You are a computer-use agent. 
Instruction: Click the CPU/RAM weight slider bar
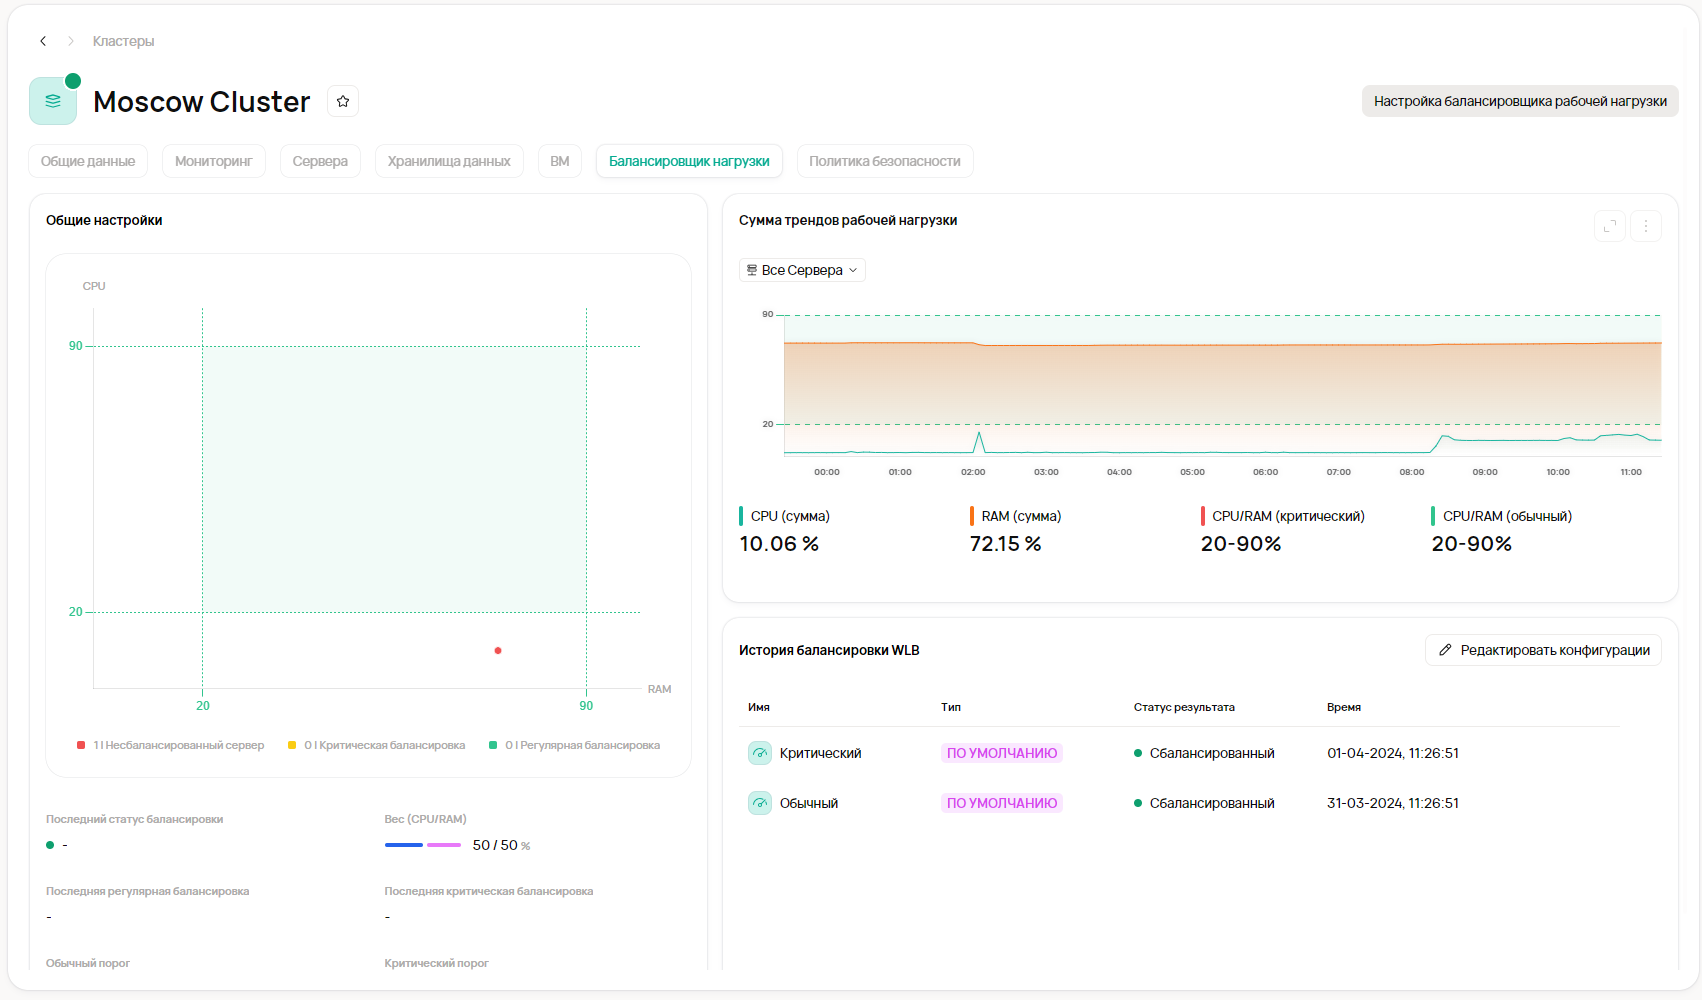[x=423, y=845]
